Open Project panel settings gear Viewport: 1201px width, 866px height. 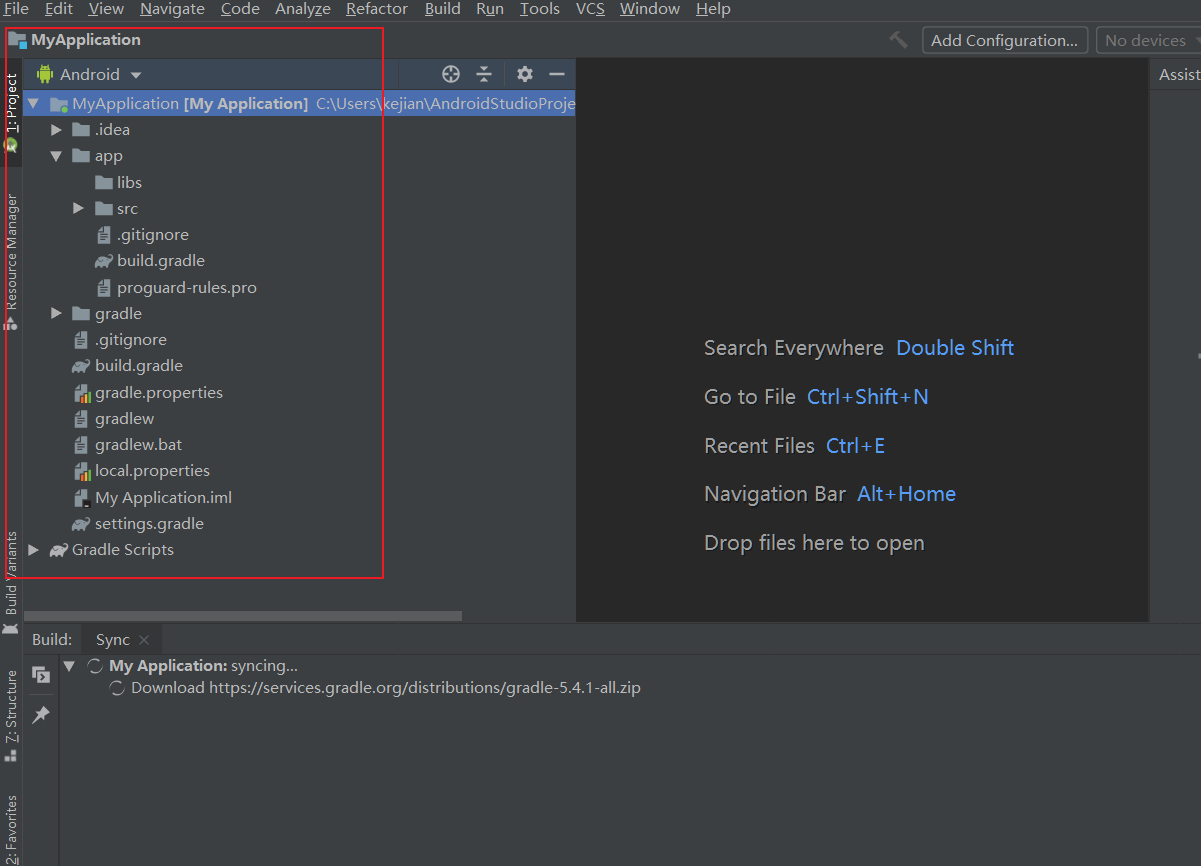click(525, 74)
